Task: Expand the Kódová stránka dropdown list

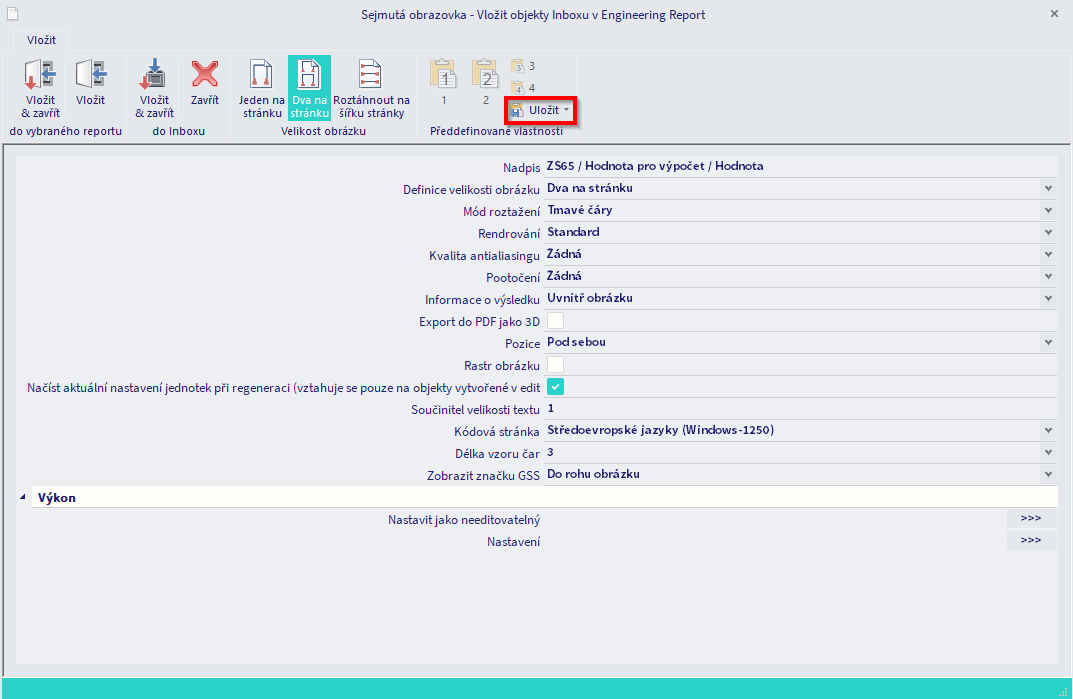Action: tap(1047, 431)
